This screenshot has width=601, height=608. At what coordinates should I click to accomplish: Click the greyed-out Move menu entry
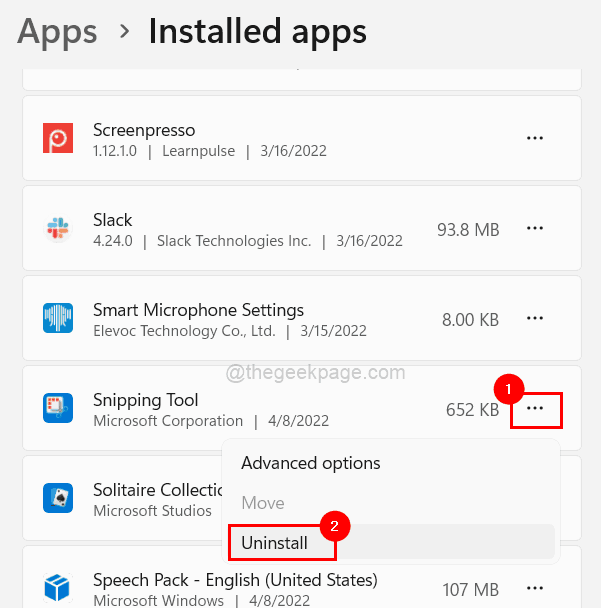(263, 503)
